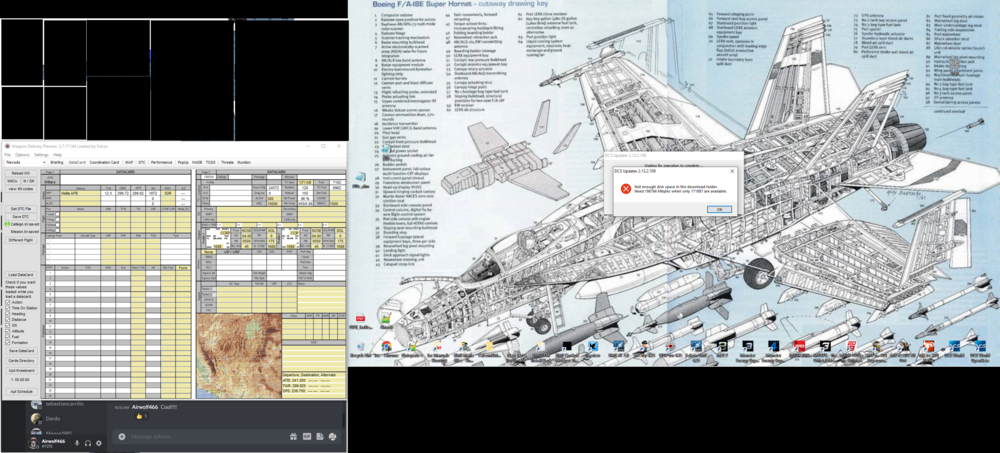This screenshot has width=1000, height=453.
Task: Toggle the Action checkbox
Action: [x=8, y=302]
